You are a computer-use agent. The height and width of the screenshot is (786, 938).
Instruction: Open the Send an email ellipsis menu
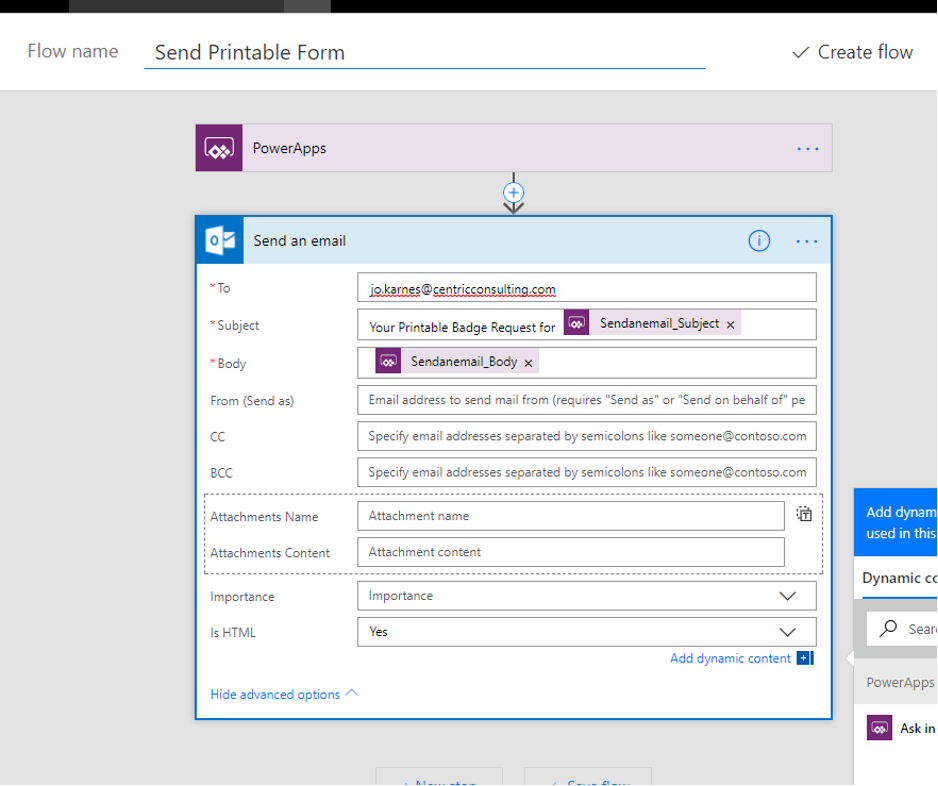coord(807,241)
